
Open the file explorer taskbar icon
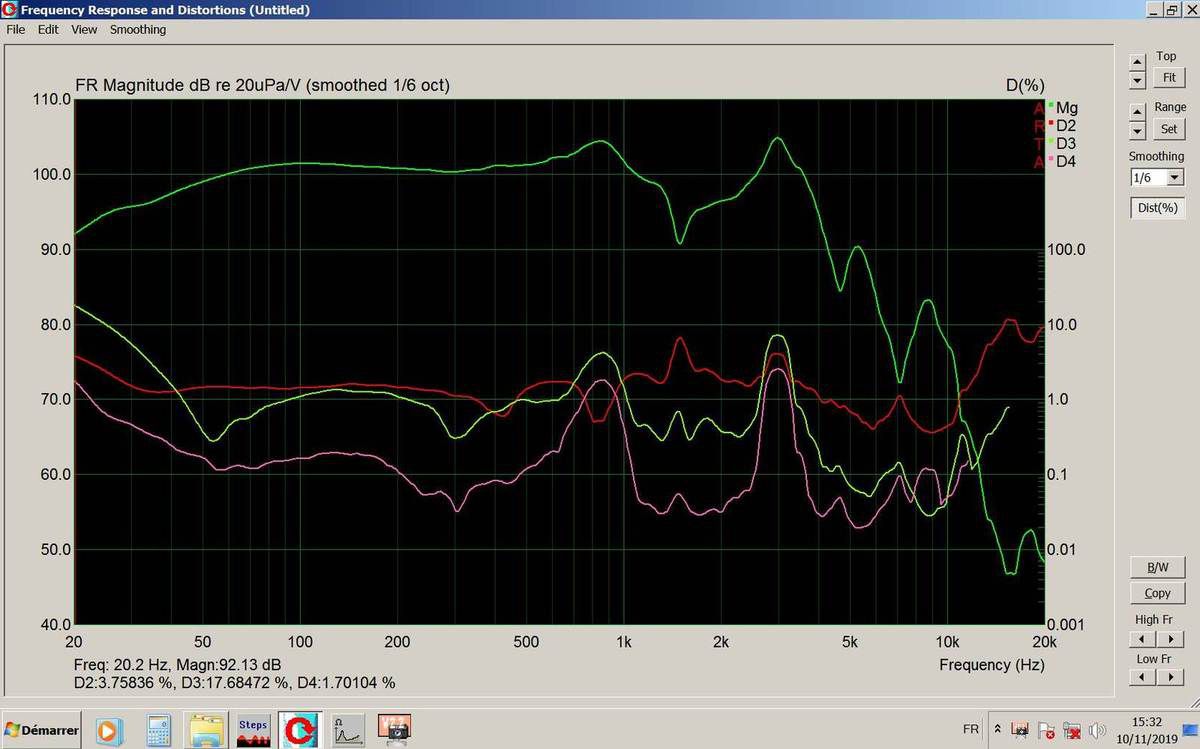point(206,730)
